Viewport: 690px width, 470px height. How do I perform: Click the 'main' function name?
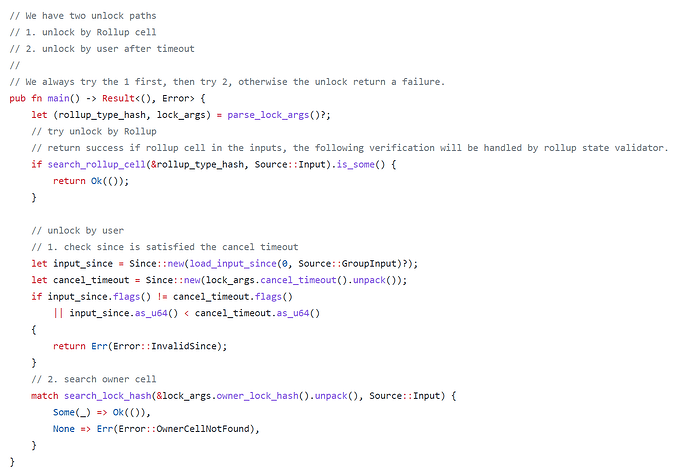[x=58, y=98]
